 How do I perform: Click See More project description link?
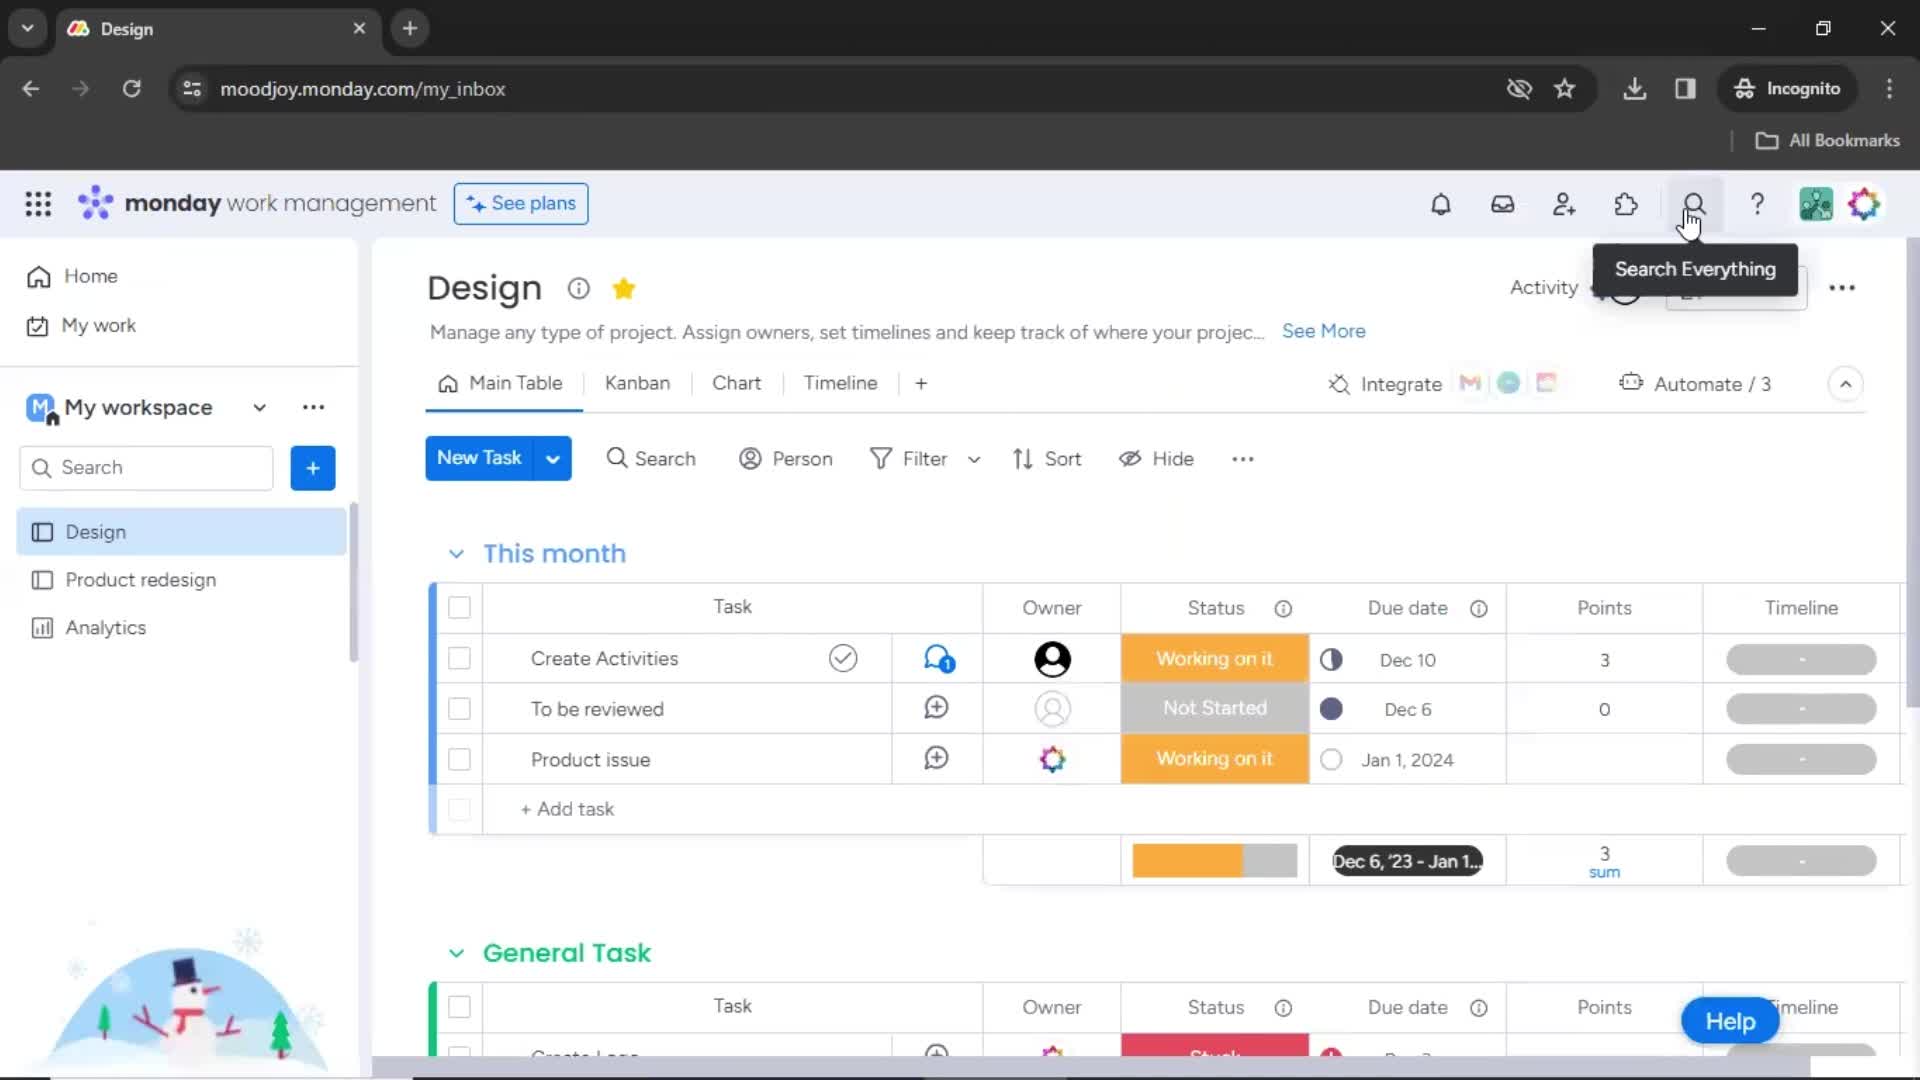click(x=1323, y=331)
